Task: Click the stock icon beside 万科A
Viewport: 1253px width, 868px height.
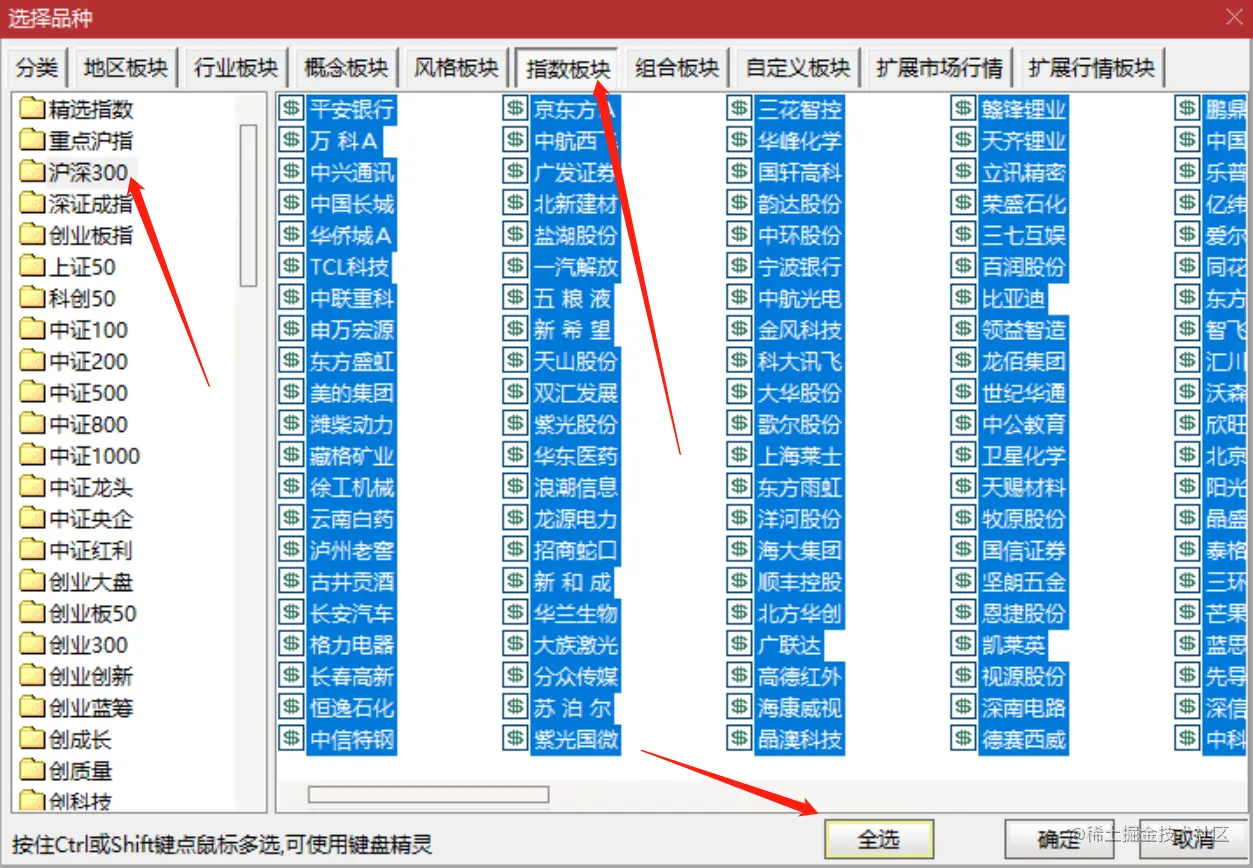Action: coord(291,140)
